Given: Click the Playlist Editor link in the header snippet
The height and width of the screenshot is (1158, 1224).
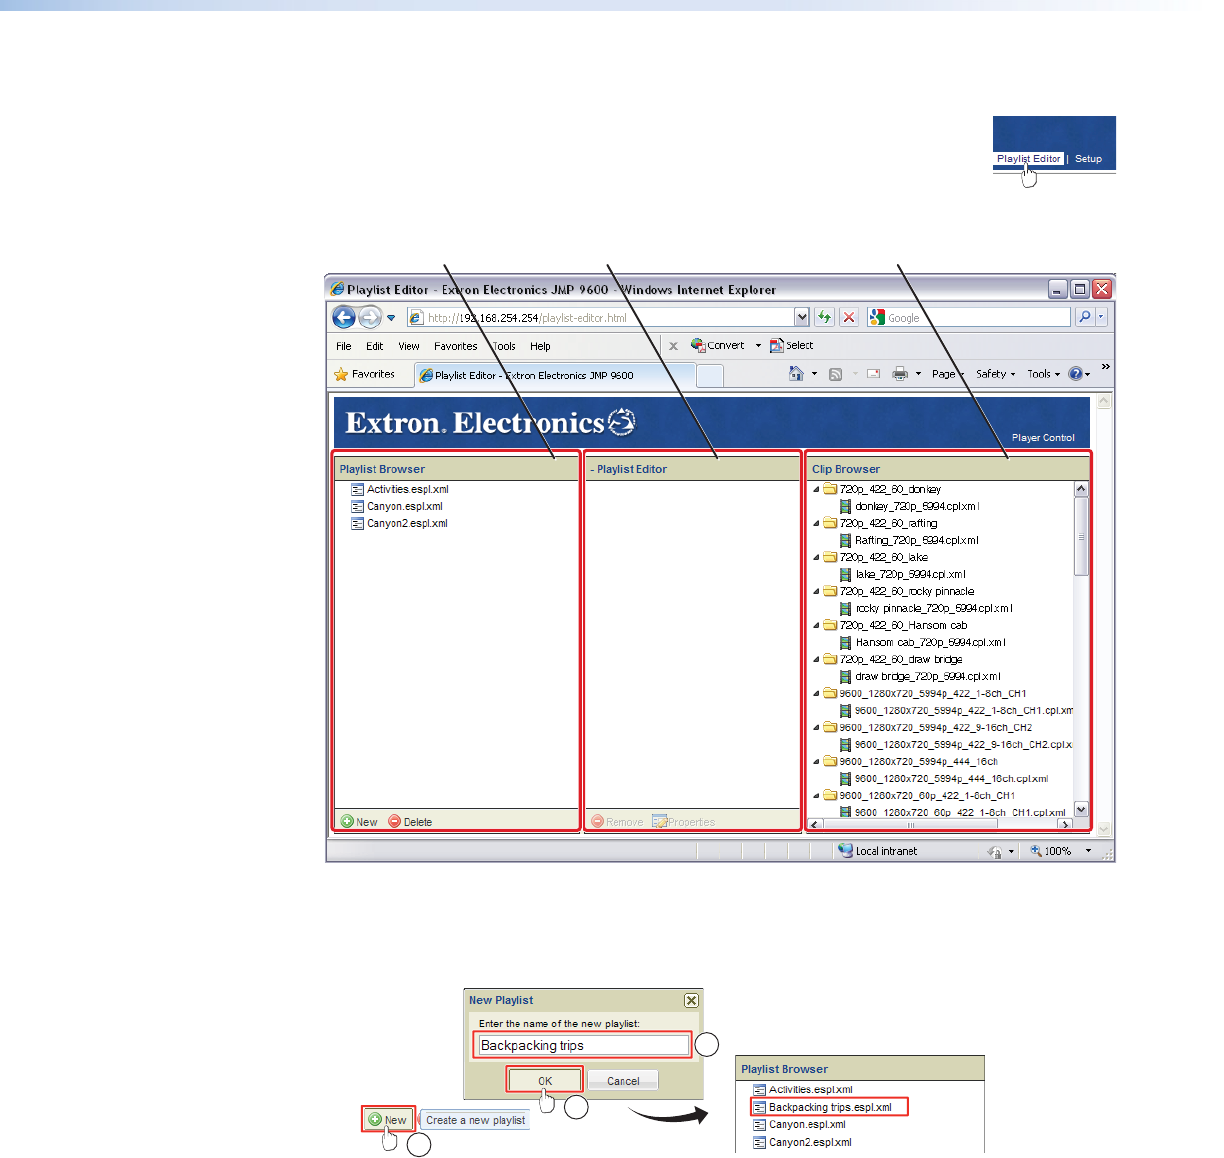Looking at the screenshot, I should pyautogui.click(x=1028, y=158).
